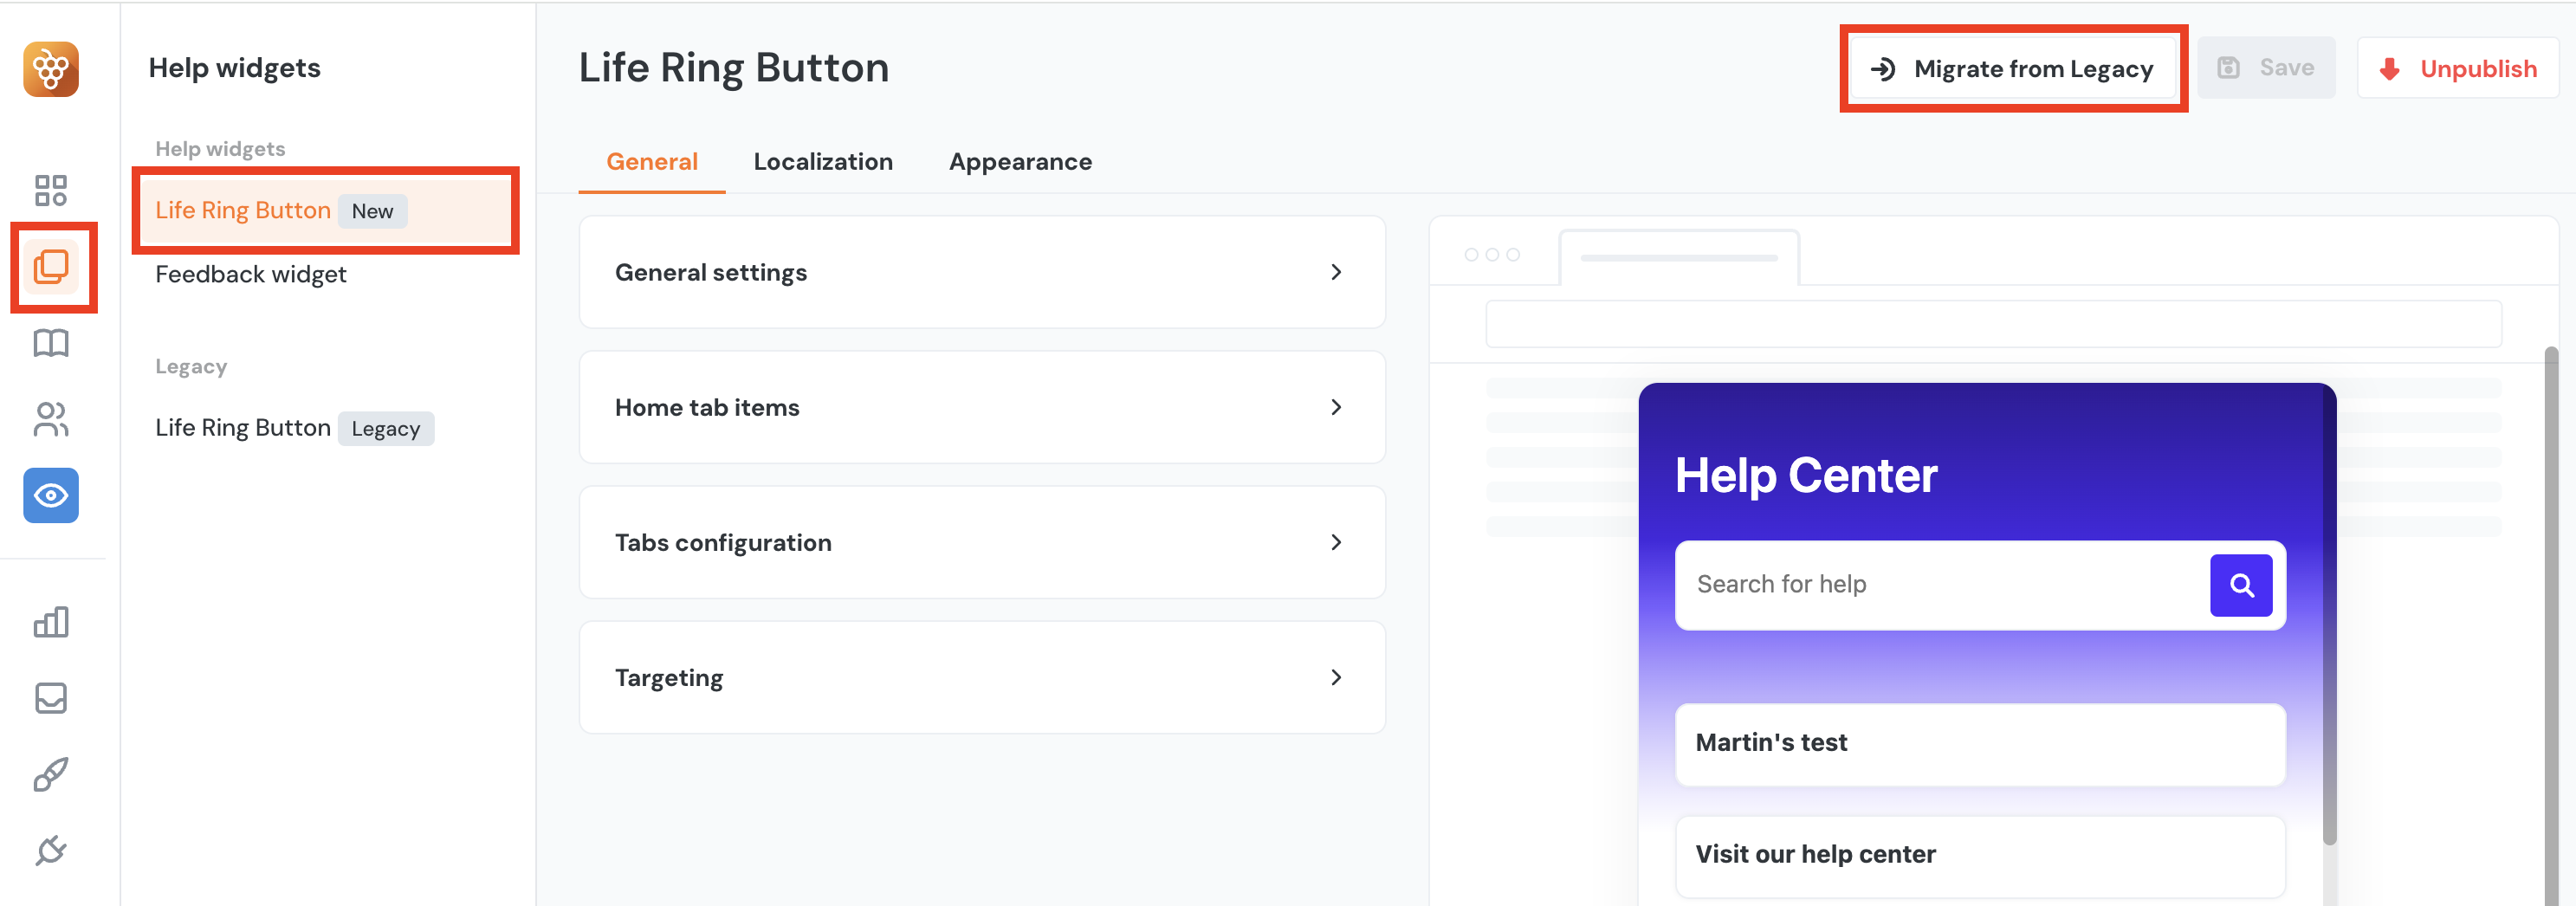
Task: Expand the General settings section
Action: 981,272
